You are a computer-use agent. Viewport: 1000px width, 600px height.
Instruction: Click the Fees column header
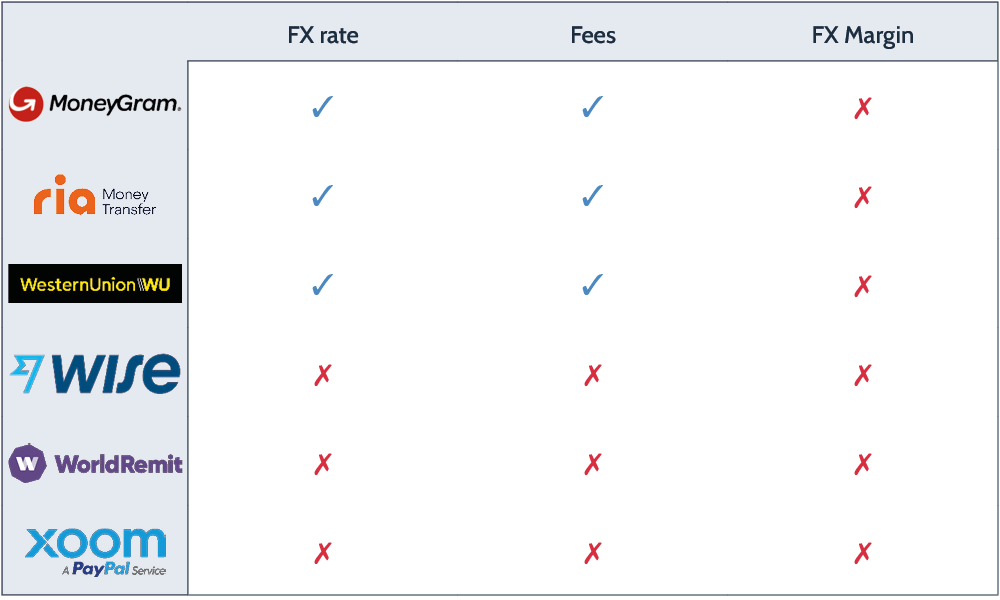point(593,36)
